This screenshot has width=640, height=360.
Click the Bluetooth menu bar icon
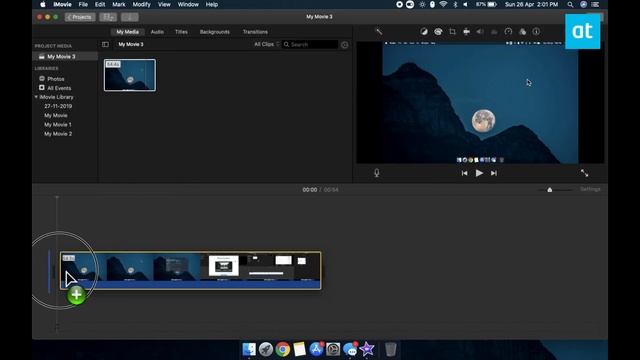point(455,4)
